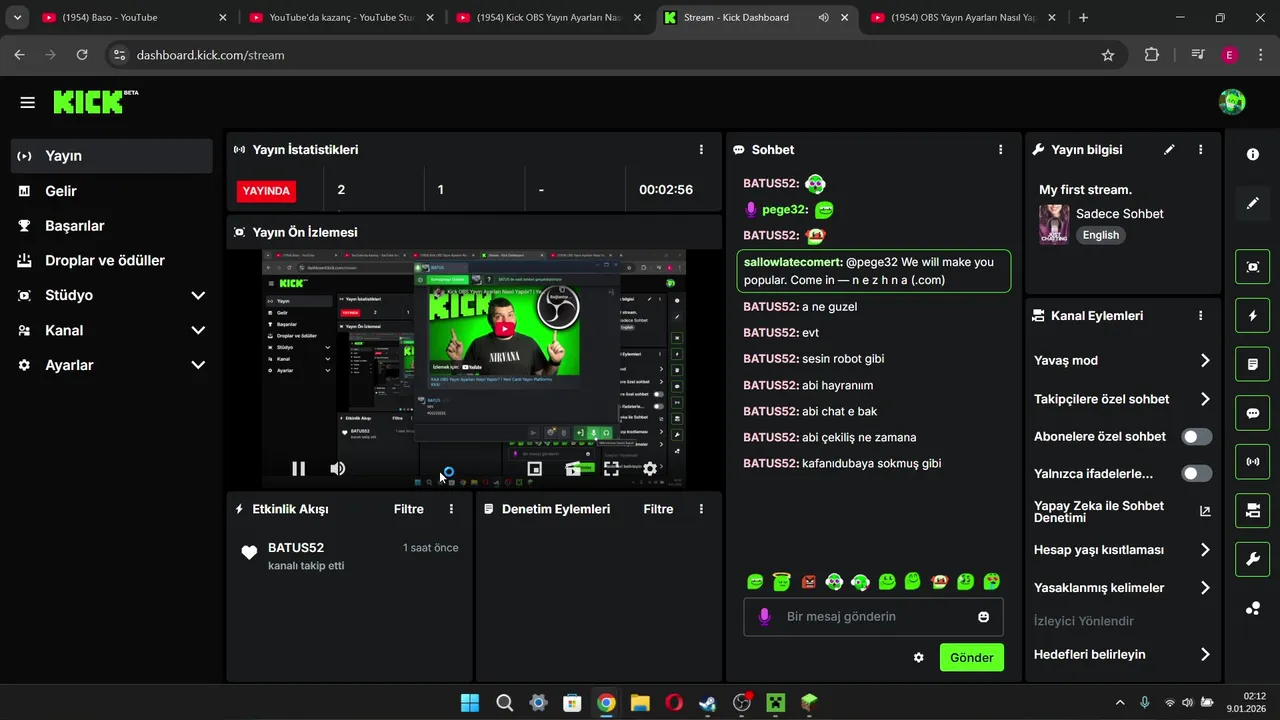Open preview player settings gear
Screen dimensions: 1280x720
tap(650, 468)
